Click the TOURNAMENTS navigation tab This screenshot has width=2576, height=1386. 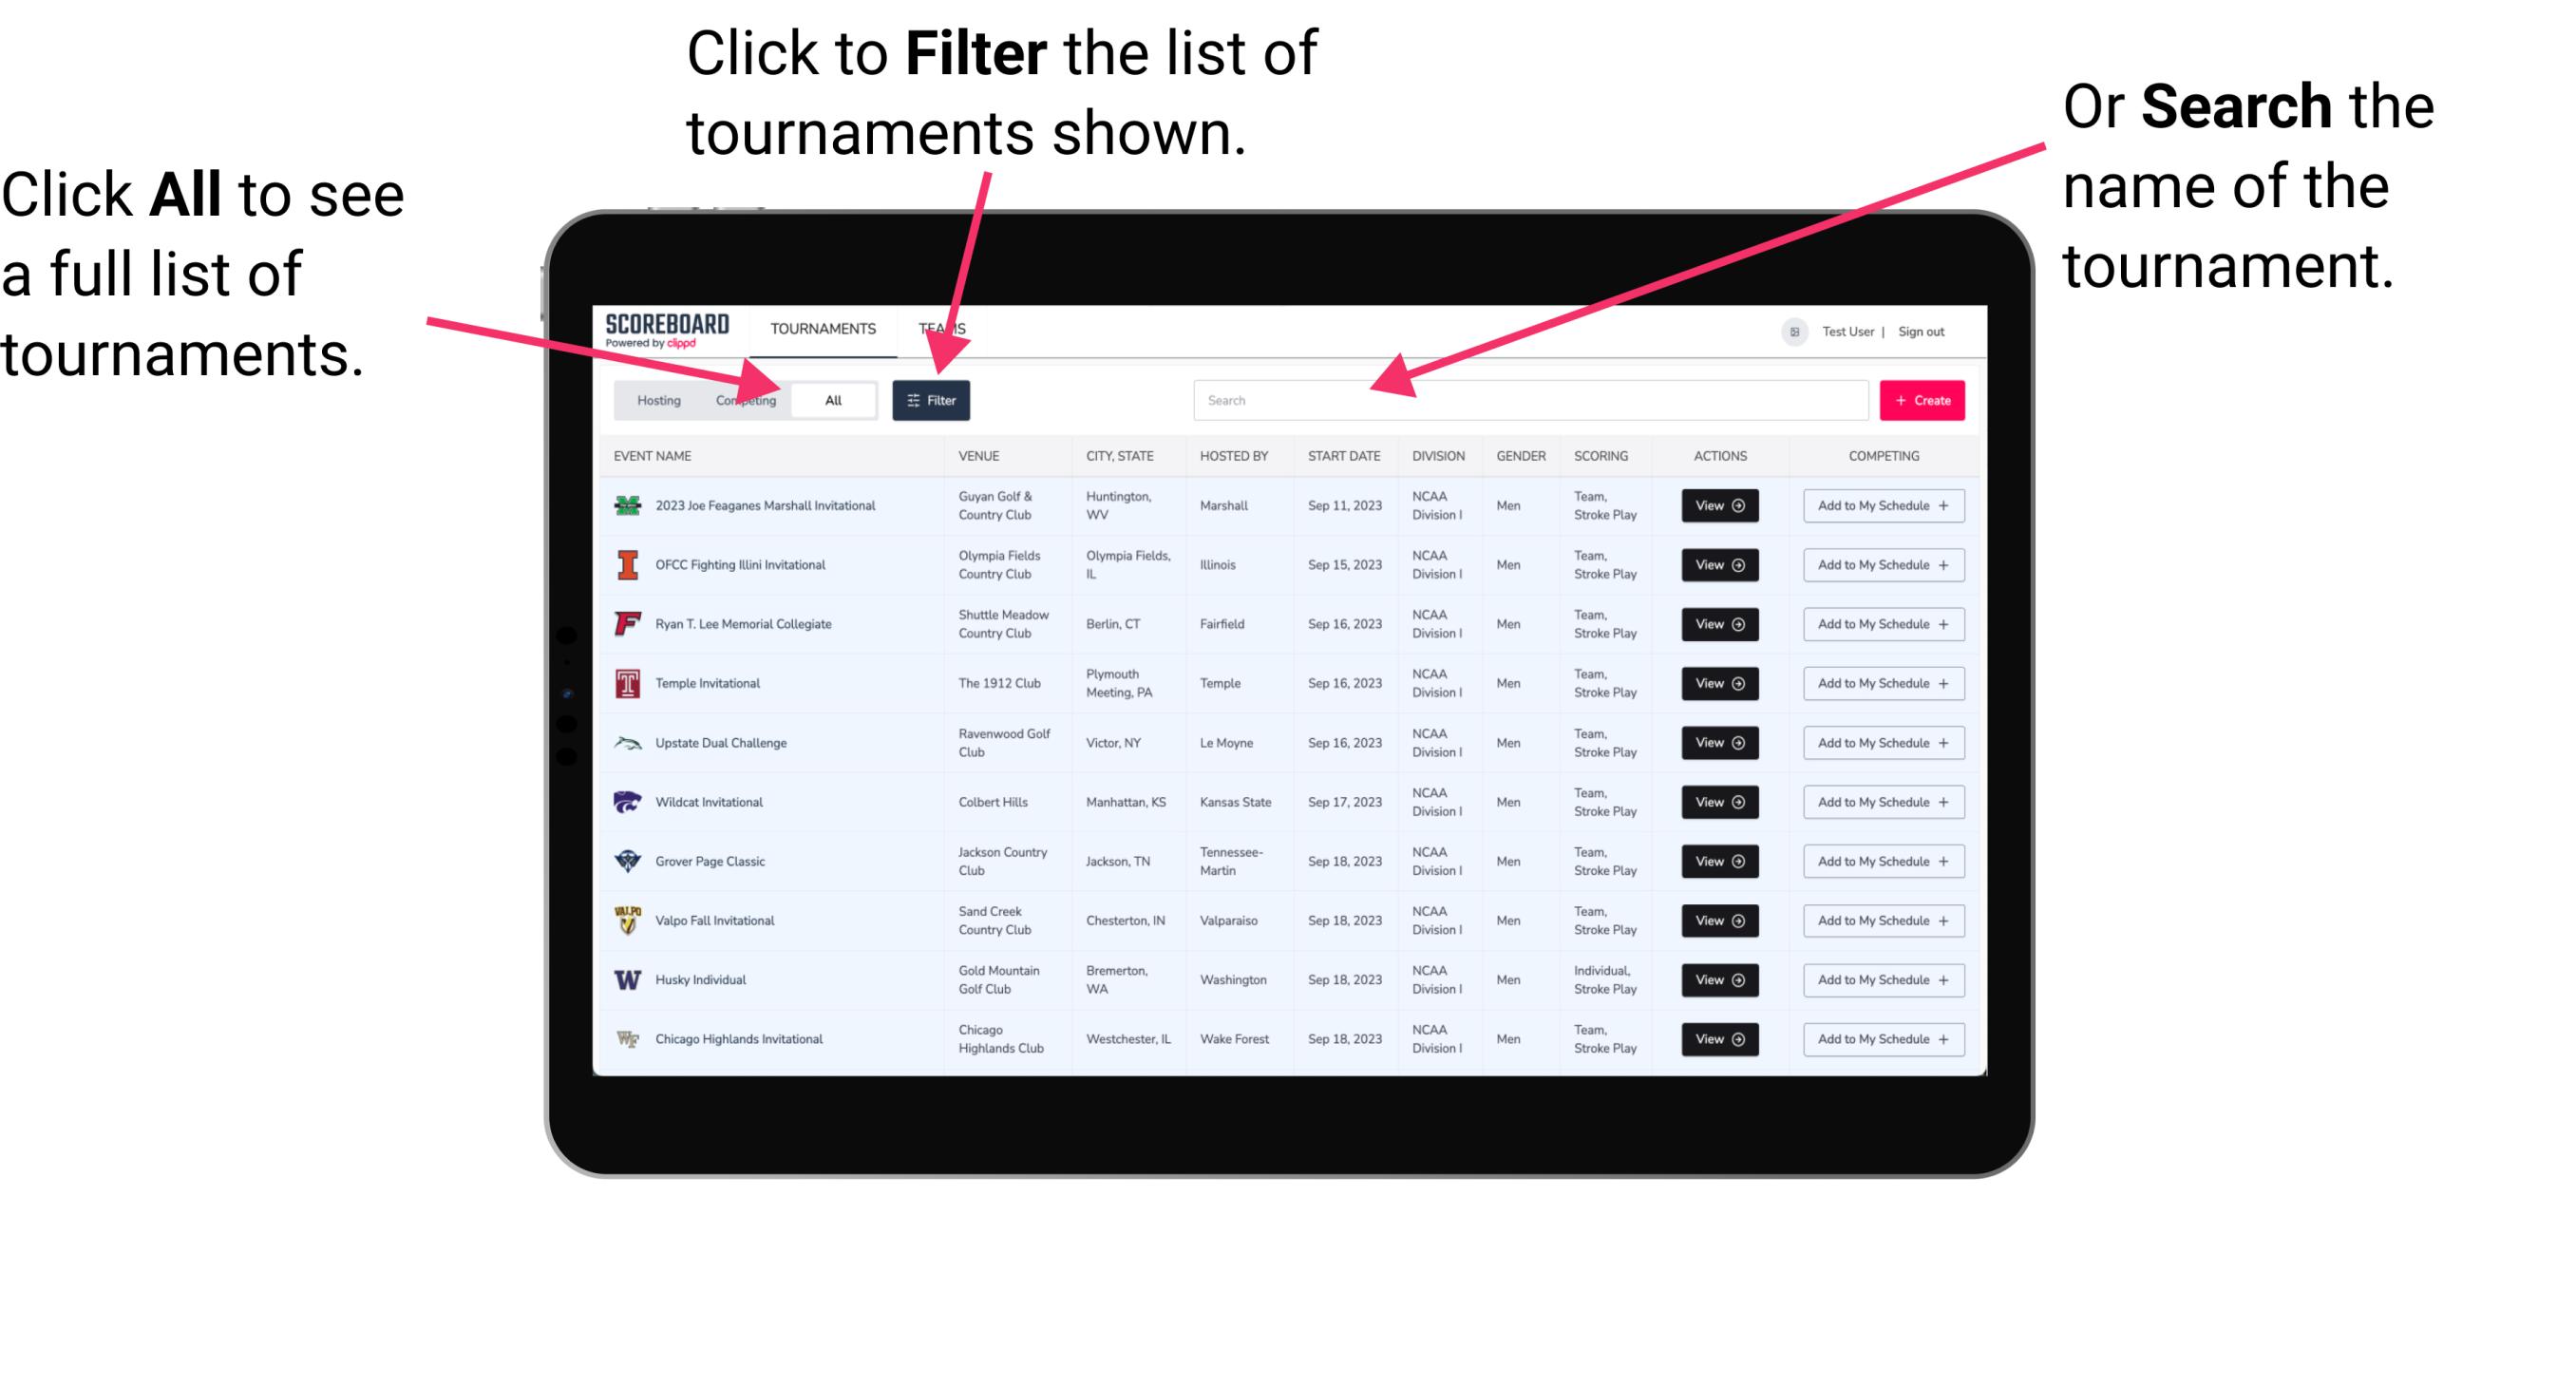pyautogui.click(x=823, y=326)
